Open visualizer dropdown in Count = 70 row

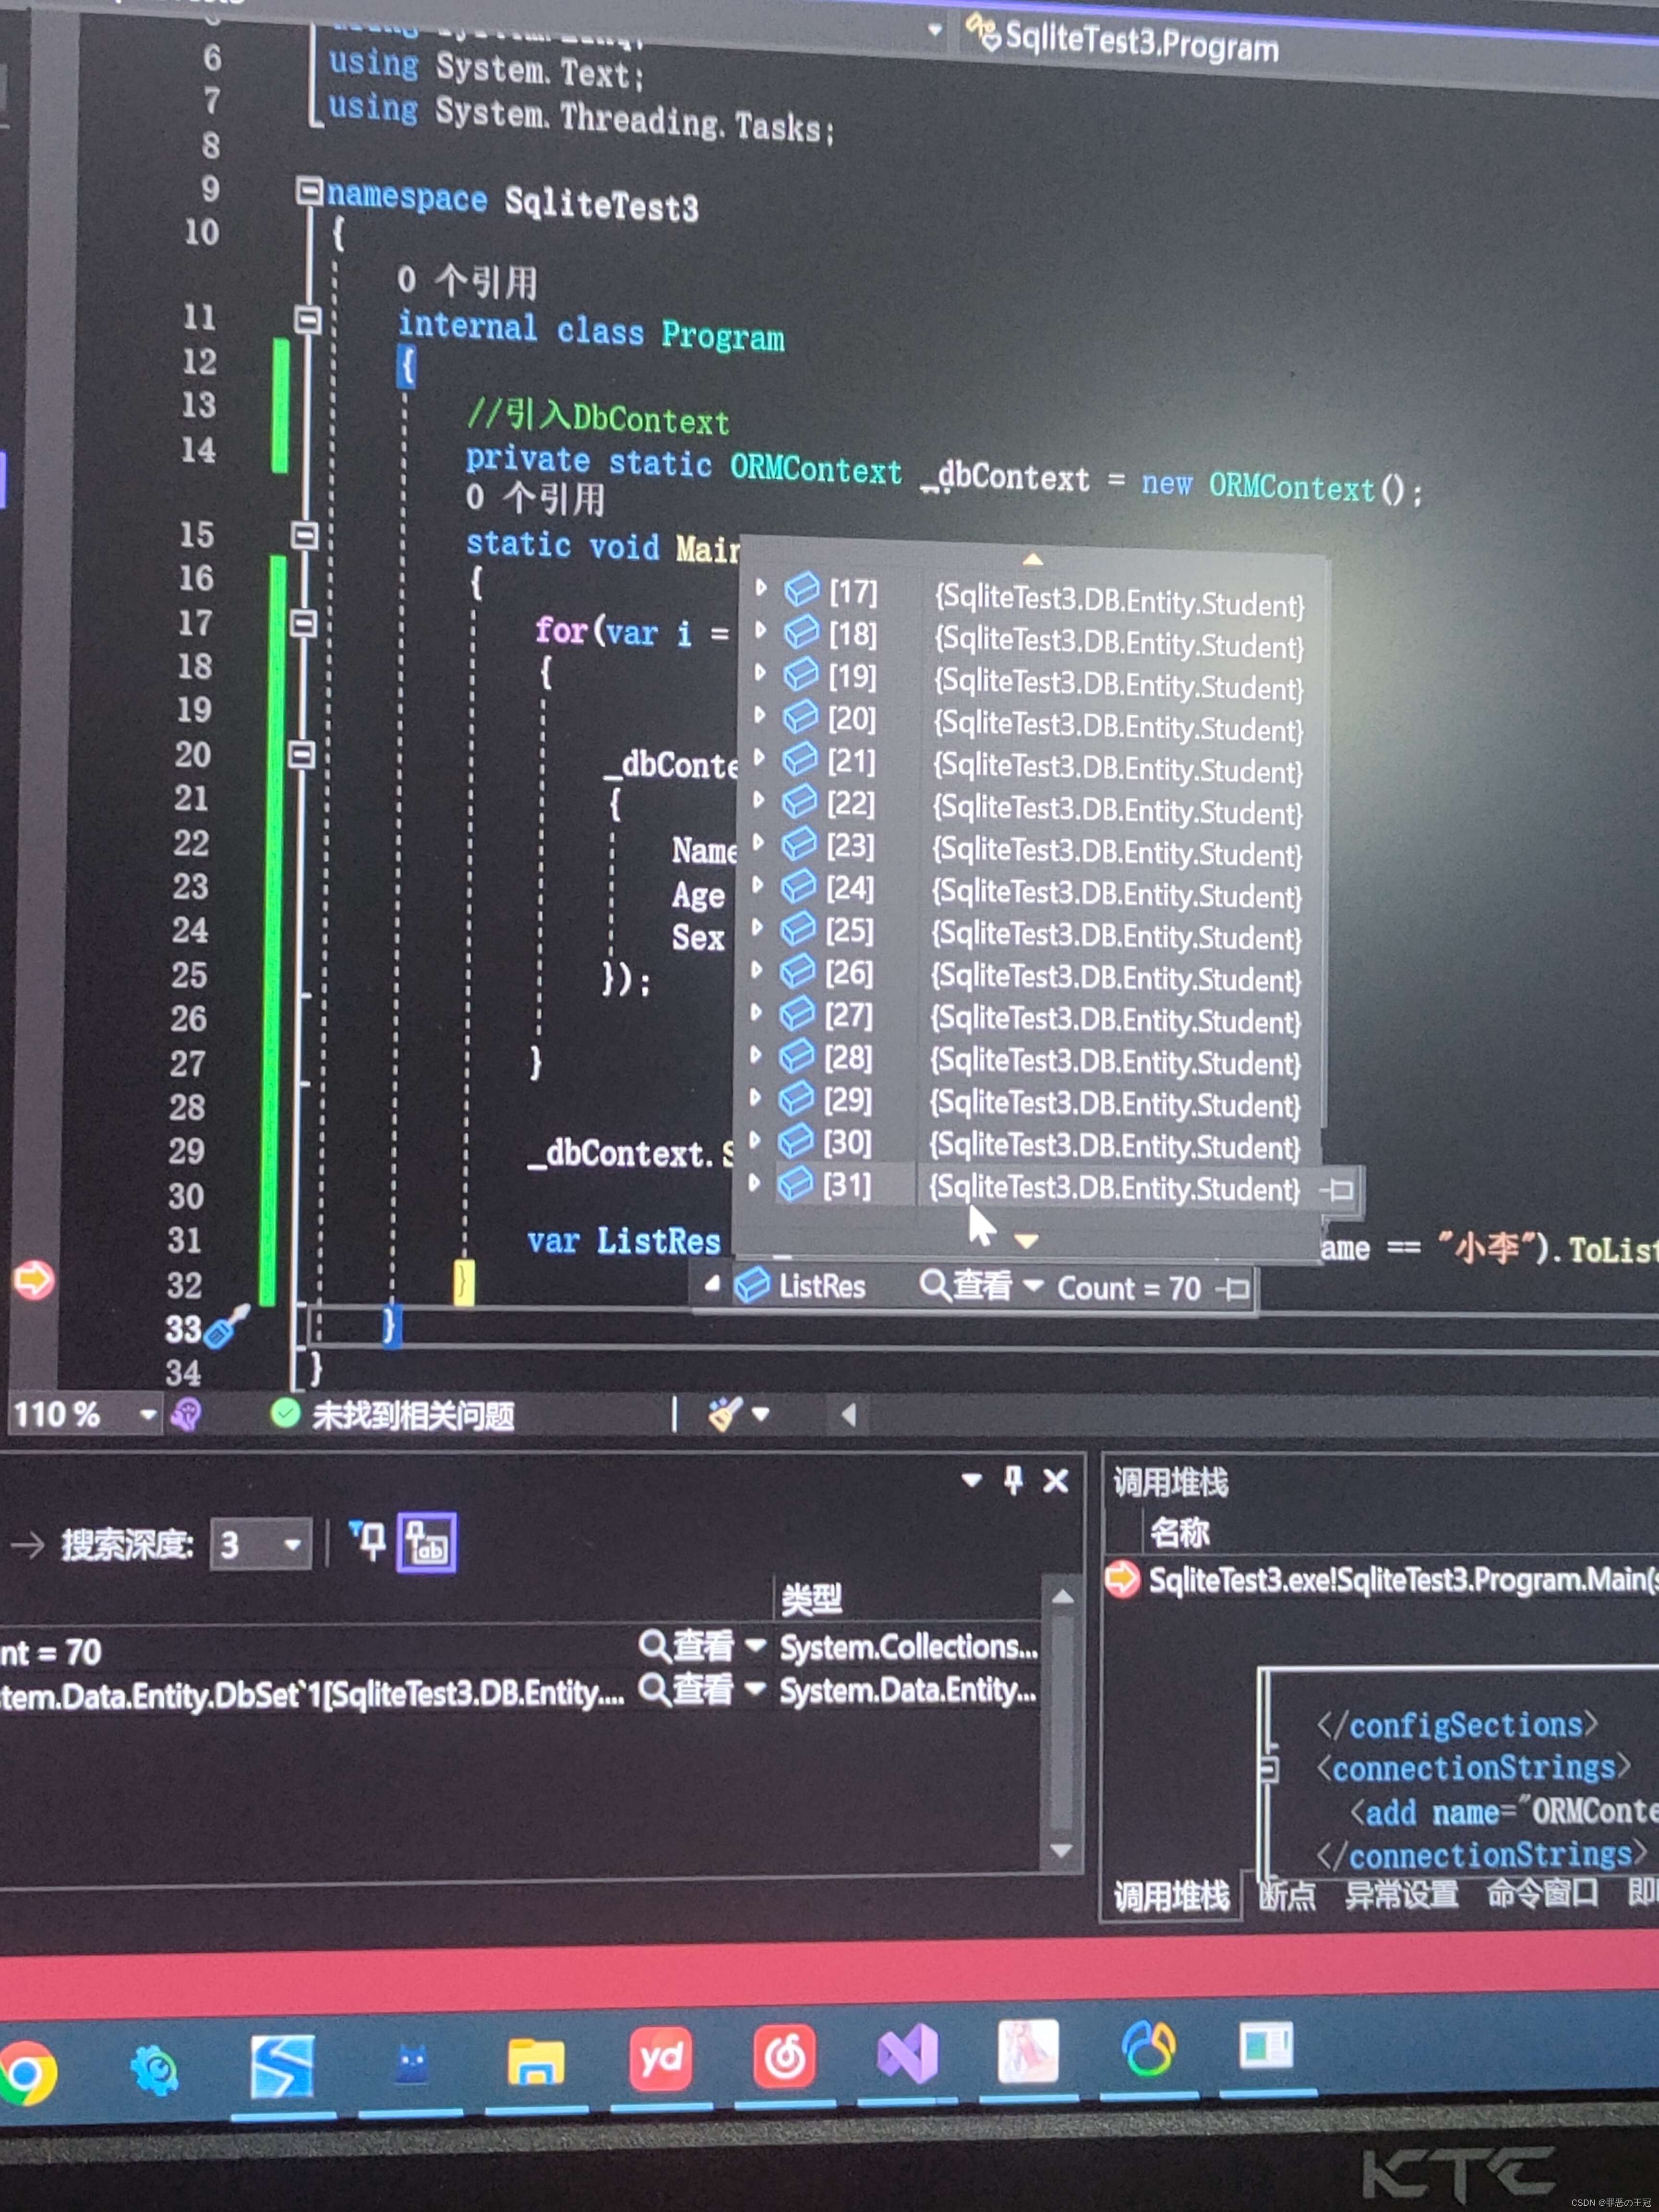[755, 1645]
